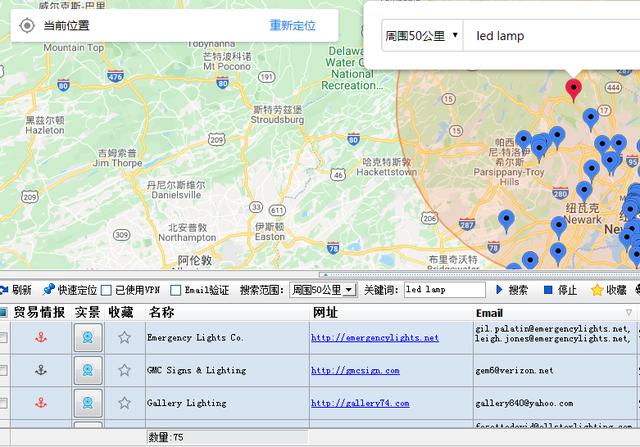Click the current location target icon
The image size is (640, 447).
click(27, 26)
